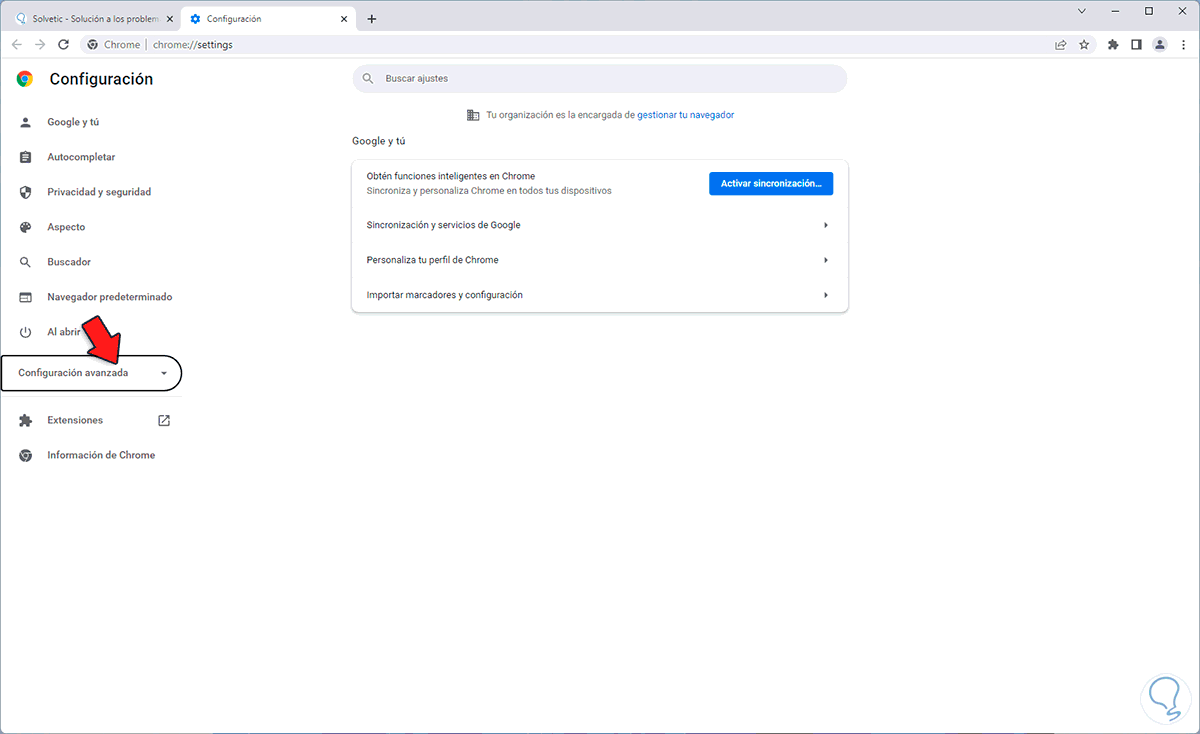
Task: Expand Personaliza tu perfil de Chrome arrow
Action: [826, 260]
